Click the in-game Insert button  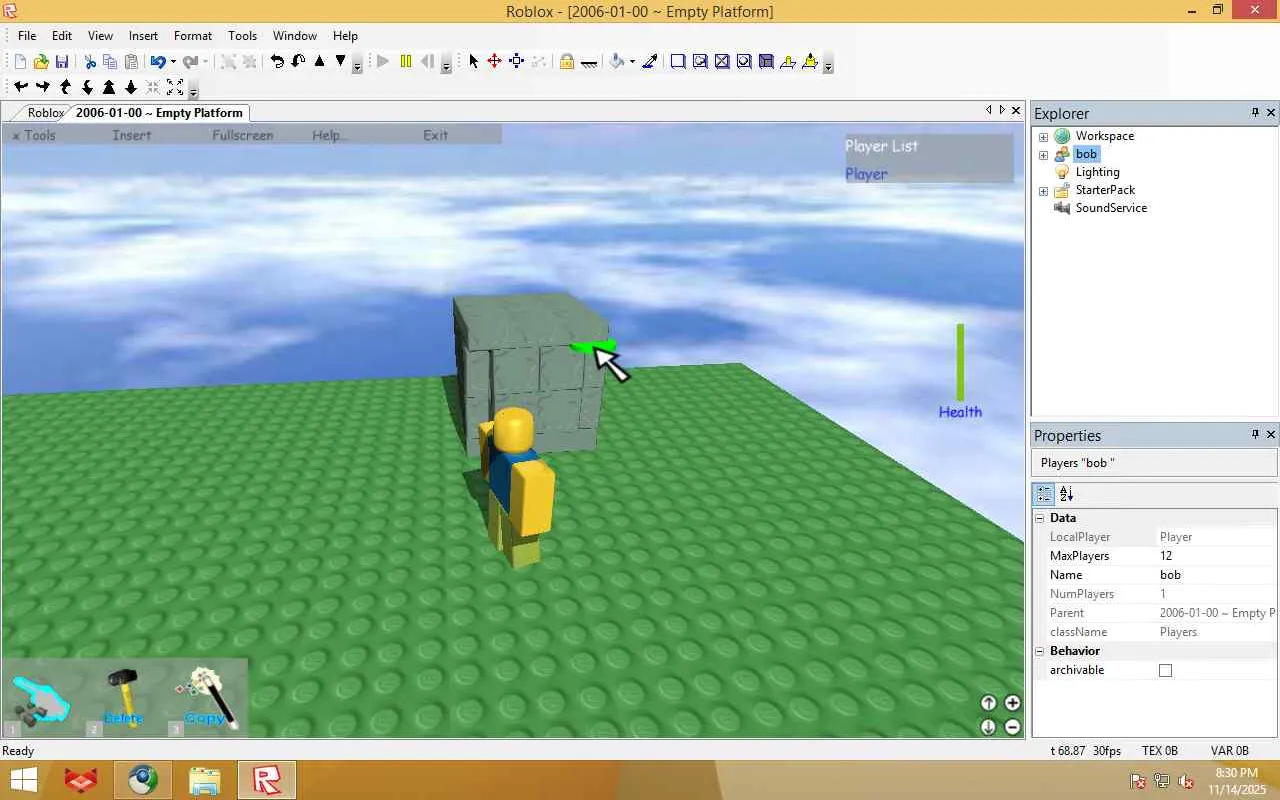132,135
